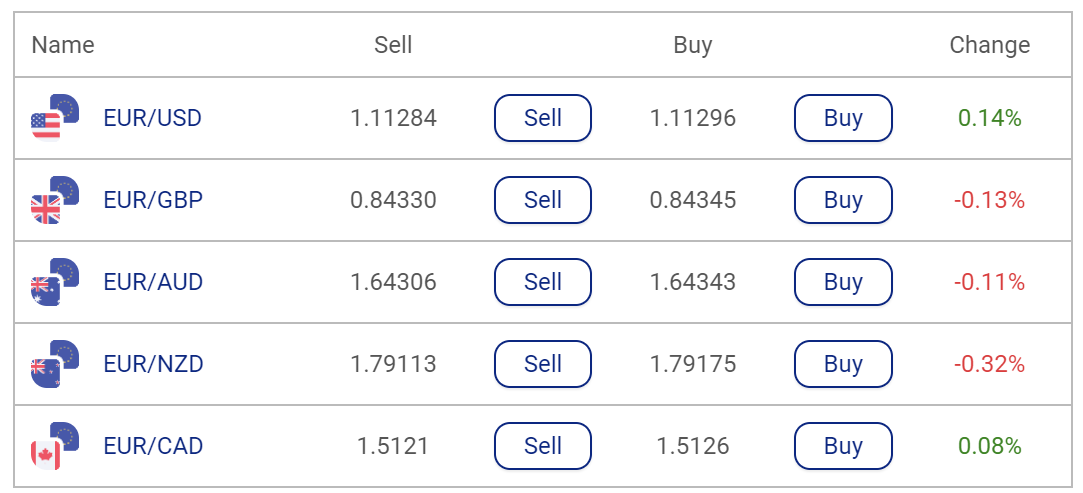Click the EUR/USD flag pair icon
1083x493 pixels.
point(55,117)
